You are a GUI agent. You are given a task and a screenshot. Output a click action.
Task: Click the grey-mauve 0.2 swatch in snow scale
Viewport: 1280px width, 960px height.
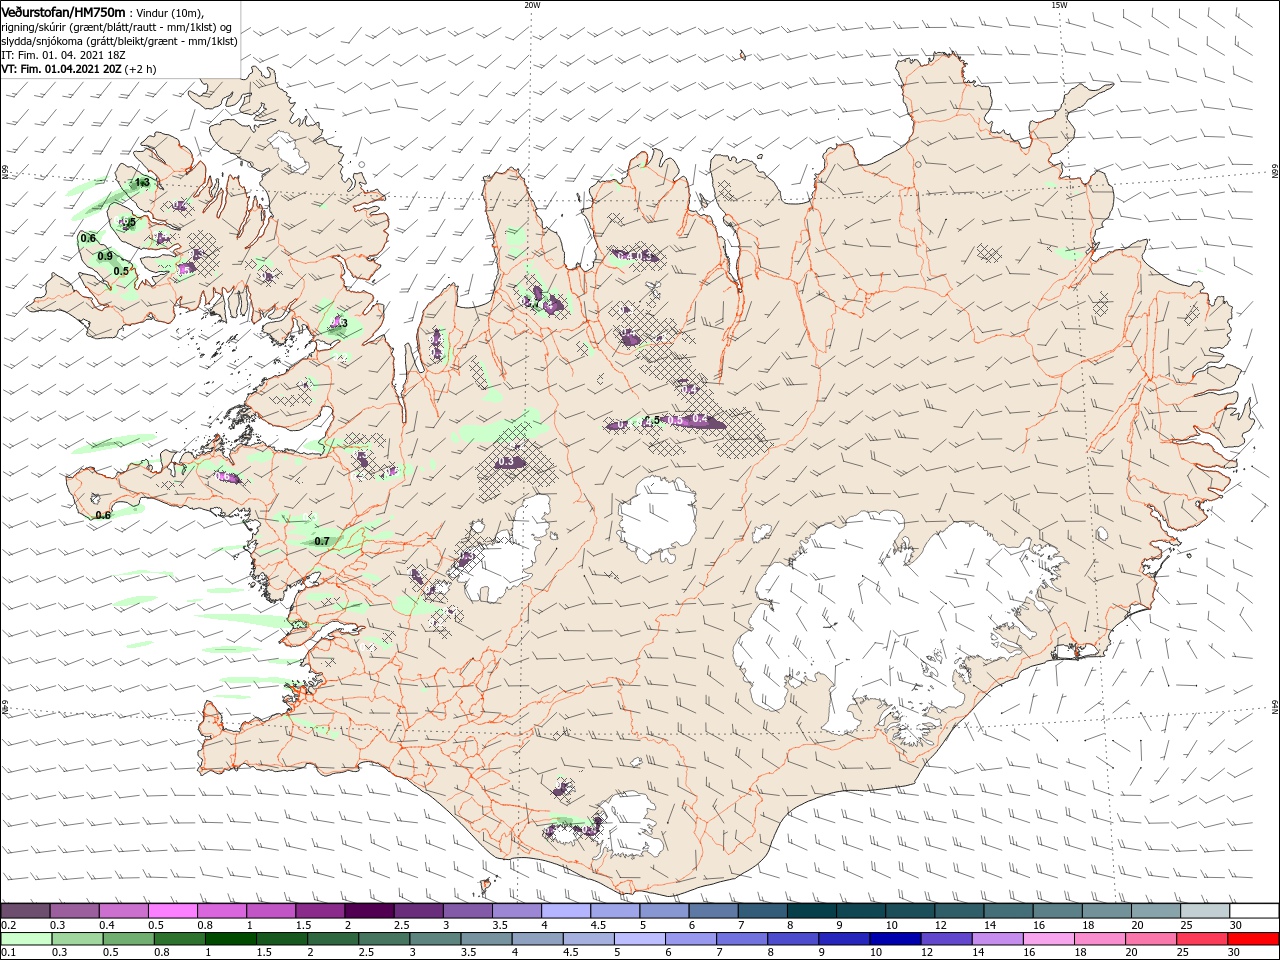point(26,911)
